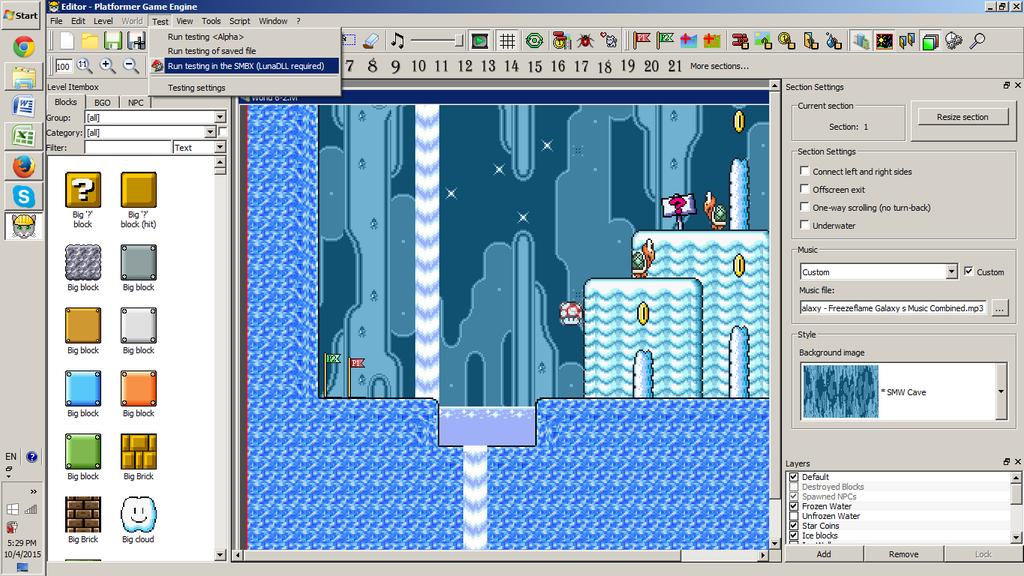Hide the Star Coins layer
The image size is (1024, 576).
[794, 526]
